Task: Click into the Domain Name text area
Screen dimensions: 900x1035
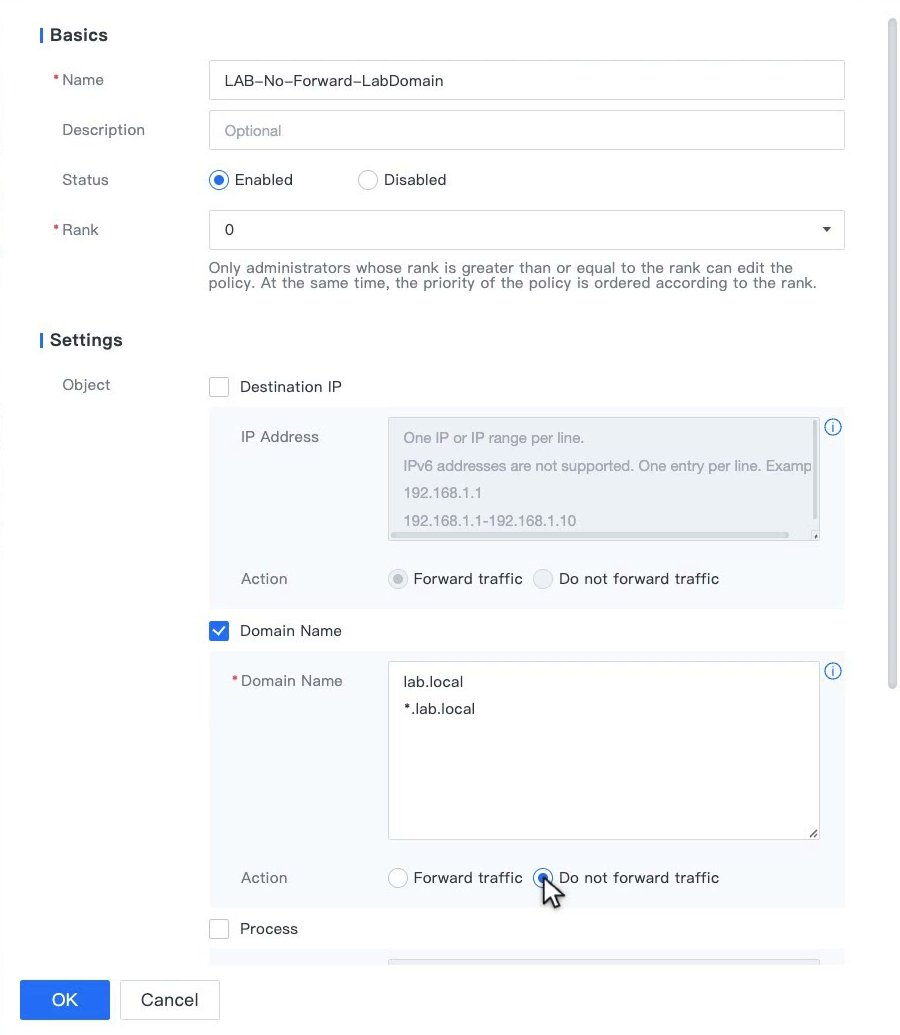Action: coord(604,751)
